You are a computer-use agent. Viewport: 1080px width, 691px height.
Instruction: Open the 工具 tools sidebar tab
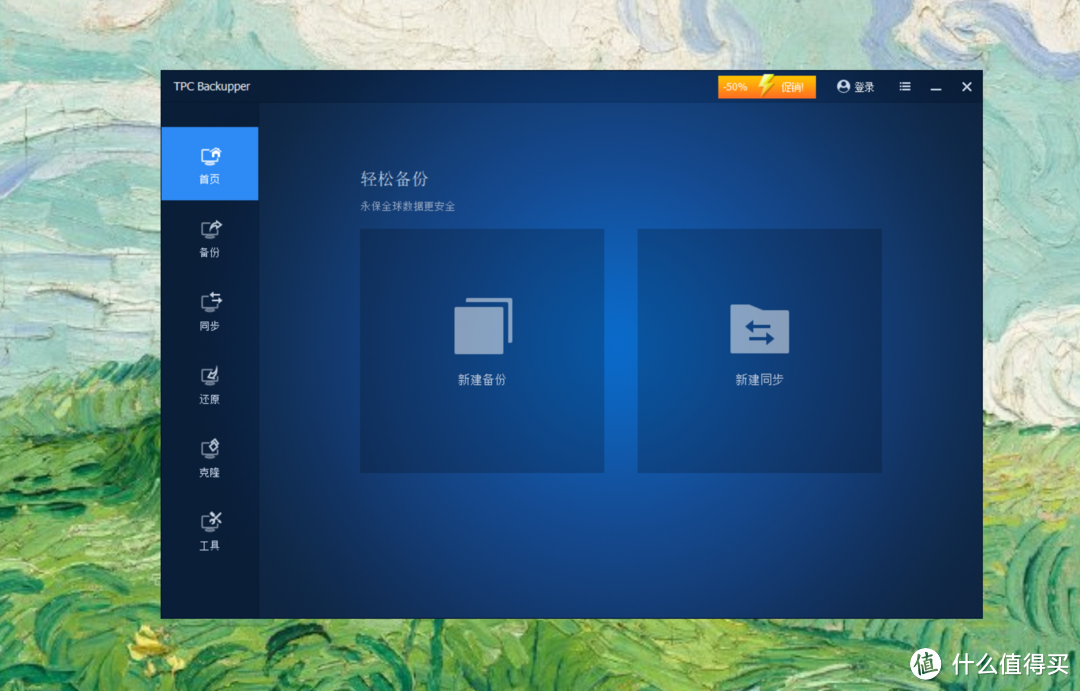pos(209,531)
